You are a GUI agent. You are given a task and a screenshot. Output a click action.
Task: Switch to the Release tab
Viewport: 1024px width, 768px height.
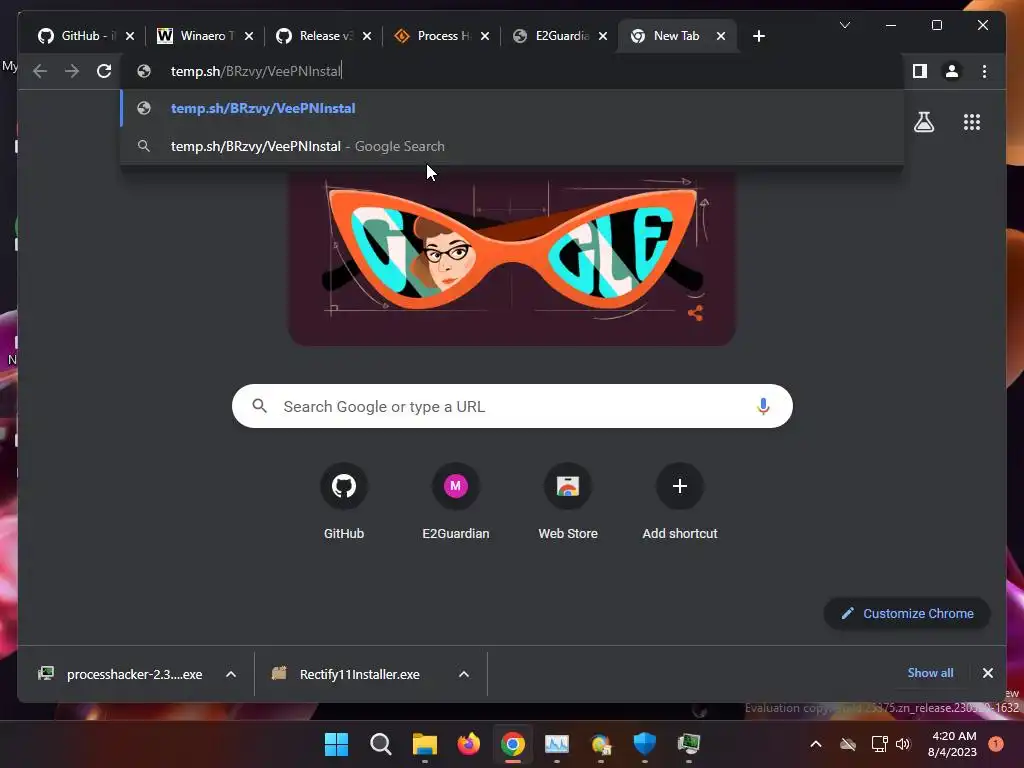pos(315,36)
